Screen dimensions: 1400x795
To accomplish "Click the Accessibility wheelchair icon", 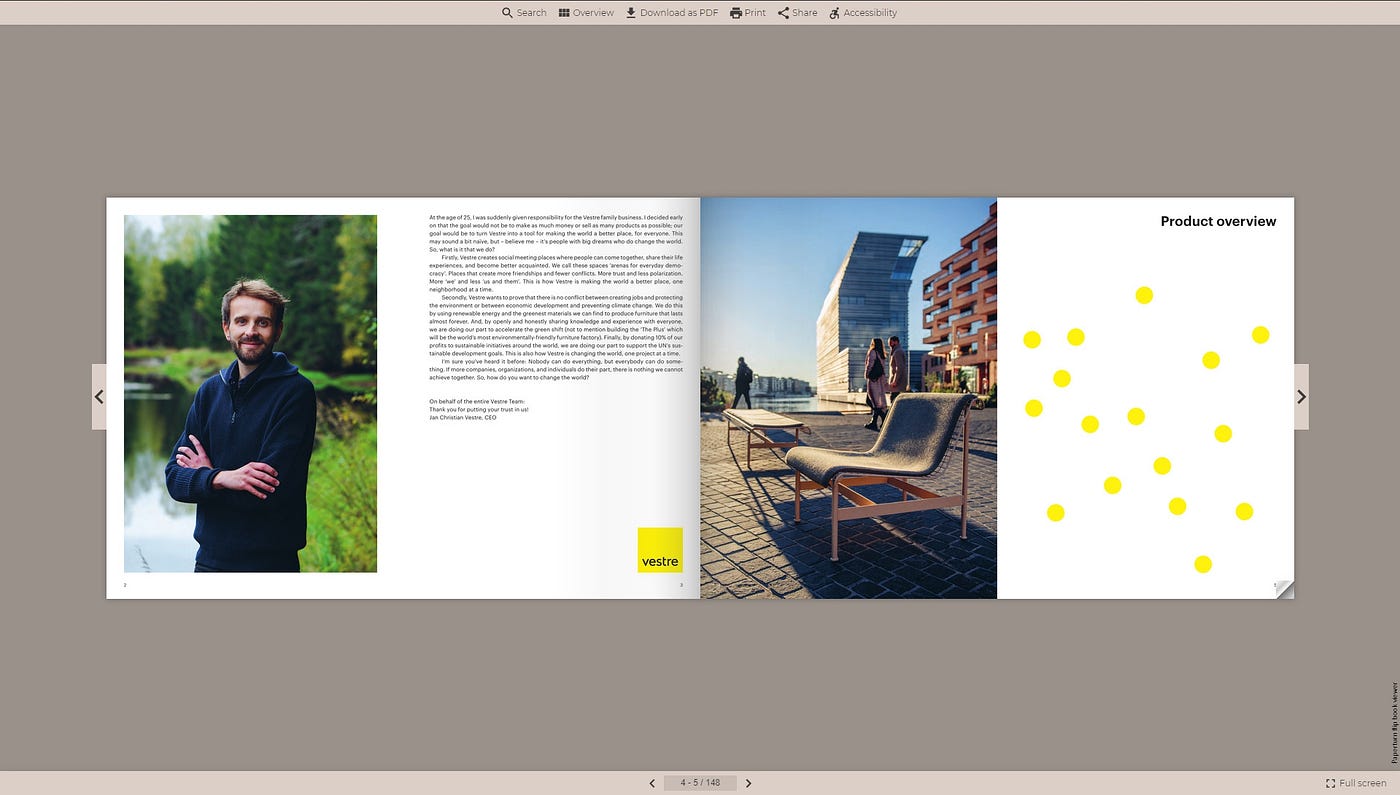I will coord(835,13).
